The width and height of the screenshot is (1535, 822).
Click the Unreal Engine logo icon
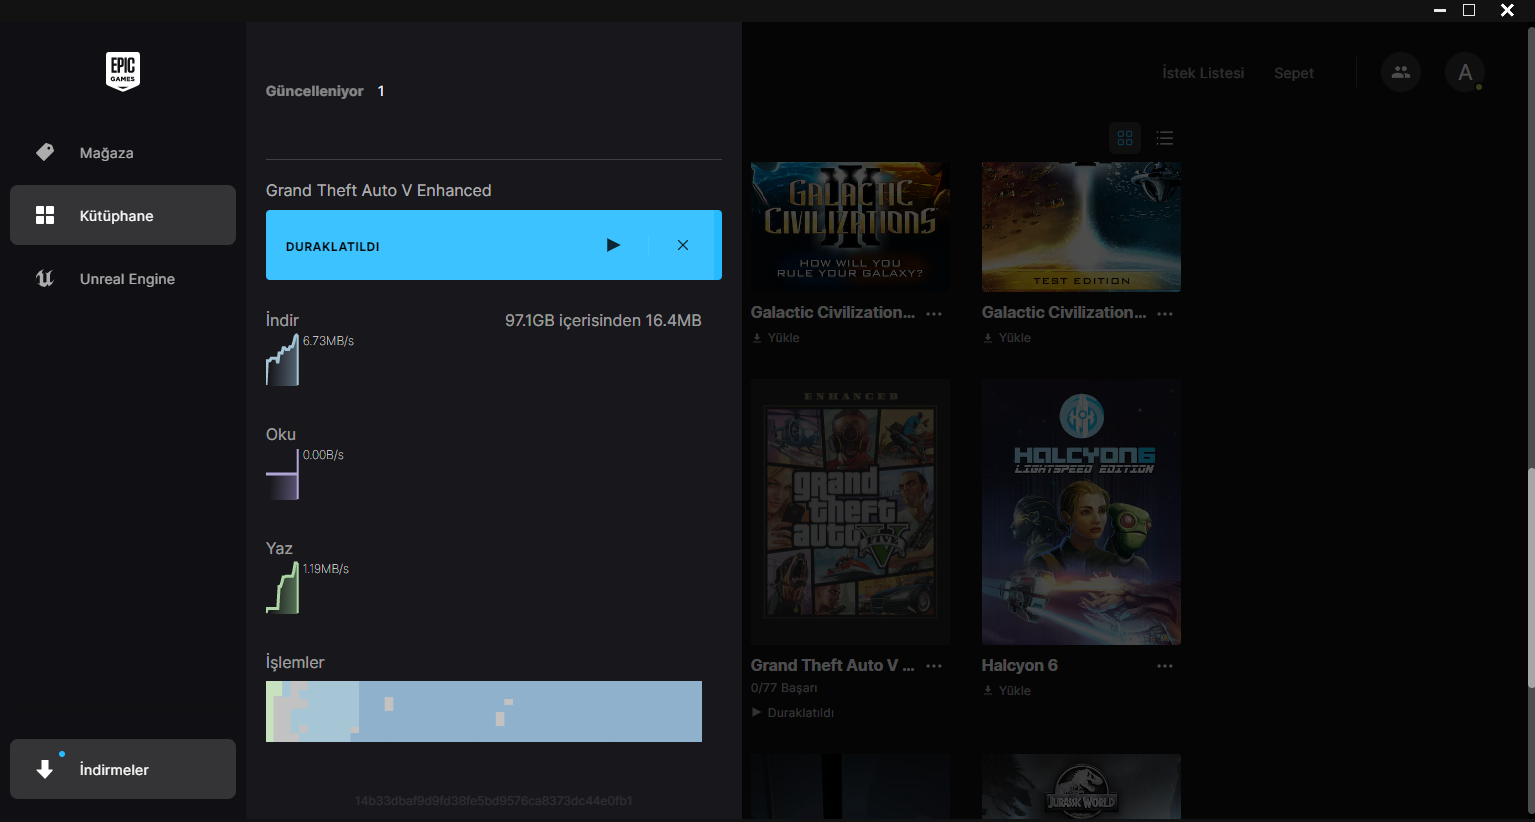point(45,279)
